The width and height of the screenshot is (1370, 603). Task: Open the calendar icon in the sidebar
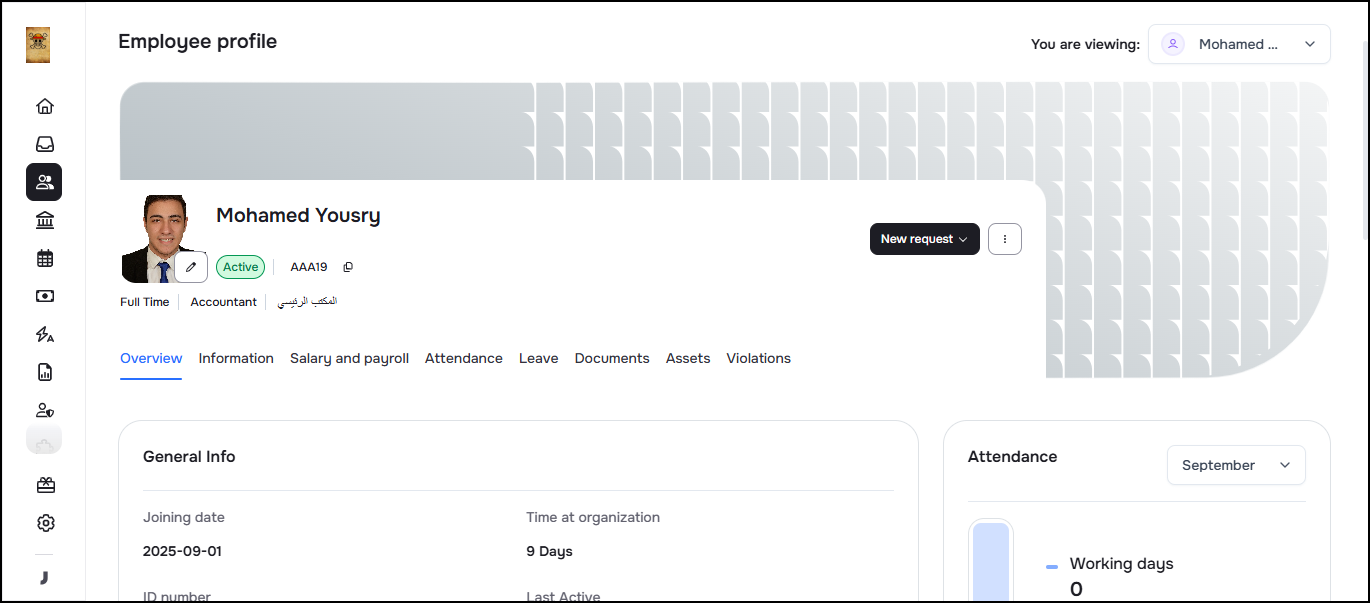coord(44,258)
